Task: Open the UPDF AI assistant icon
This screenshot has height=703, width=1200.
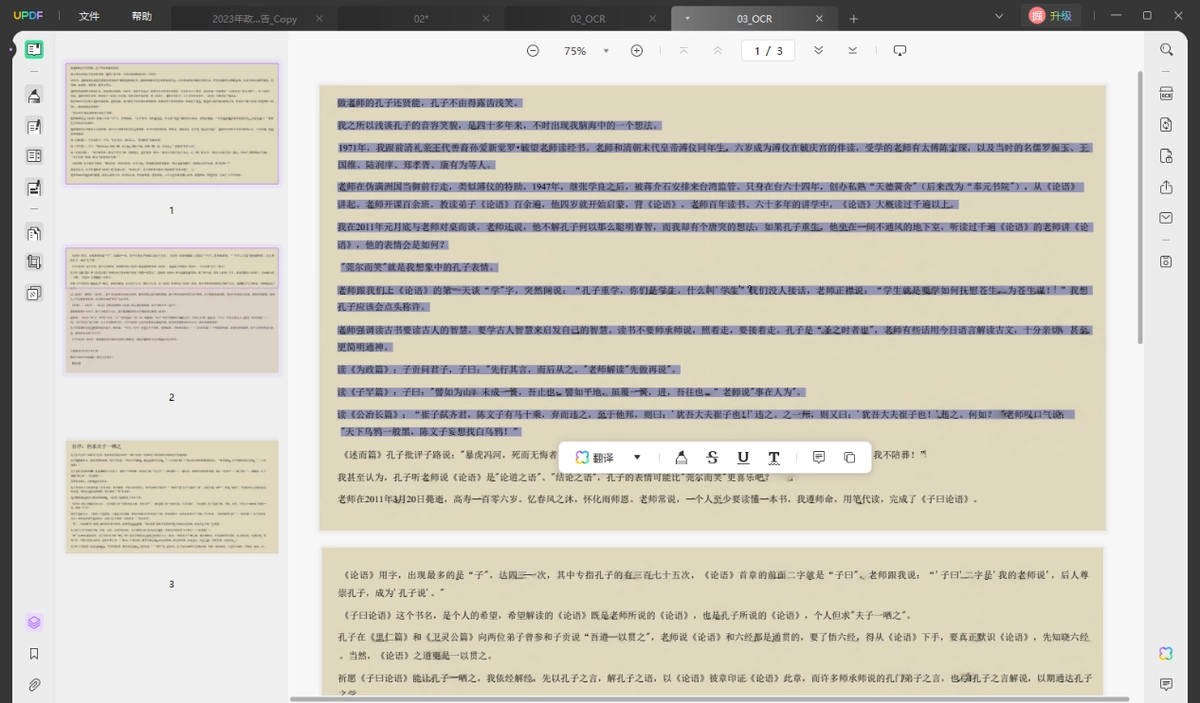Action: (x=1166, y=653)
